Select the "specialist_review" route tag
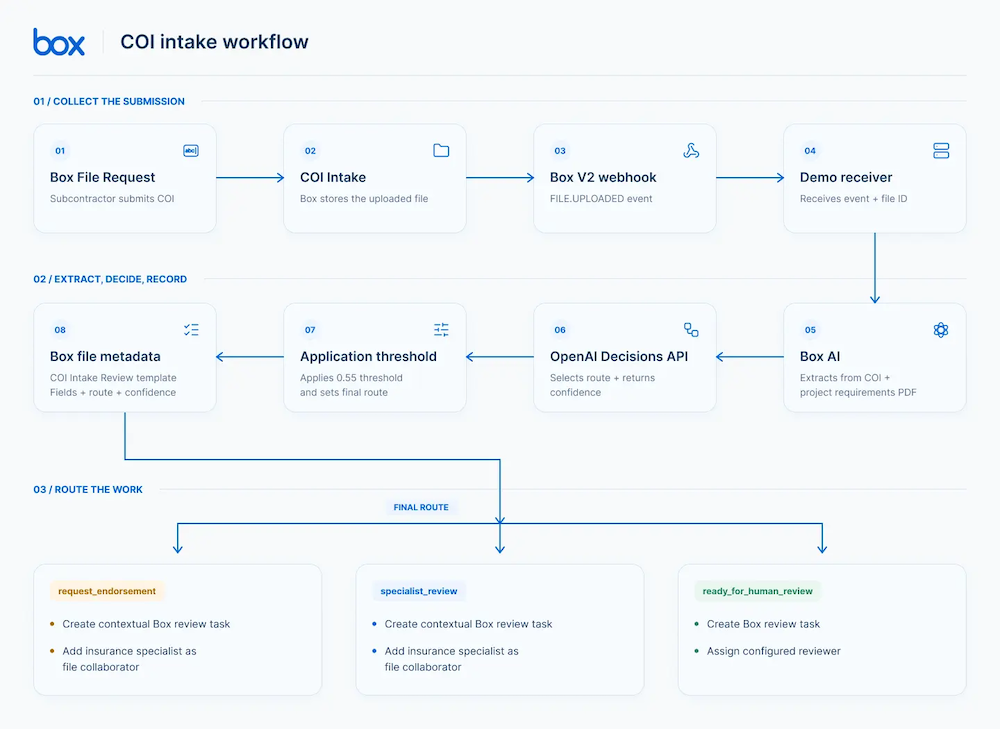The image size is (1000, 729). coord(419,591)
